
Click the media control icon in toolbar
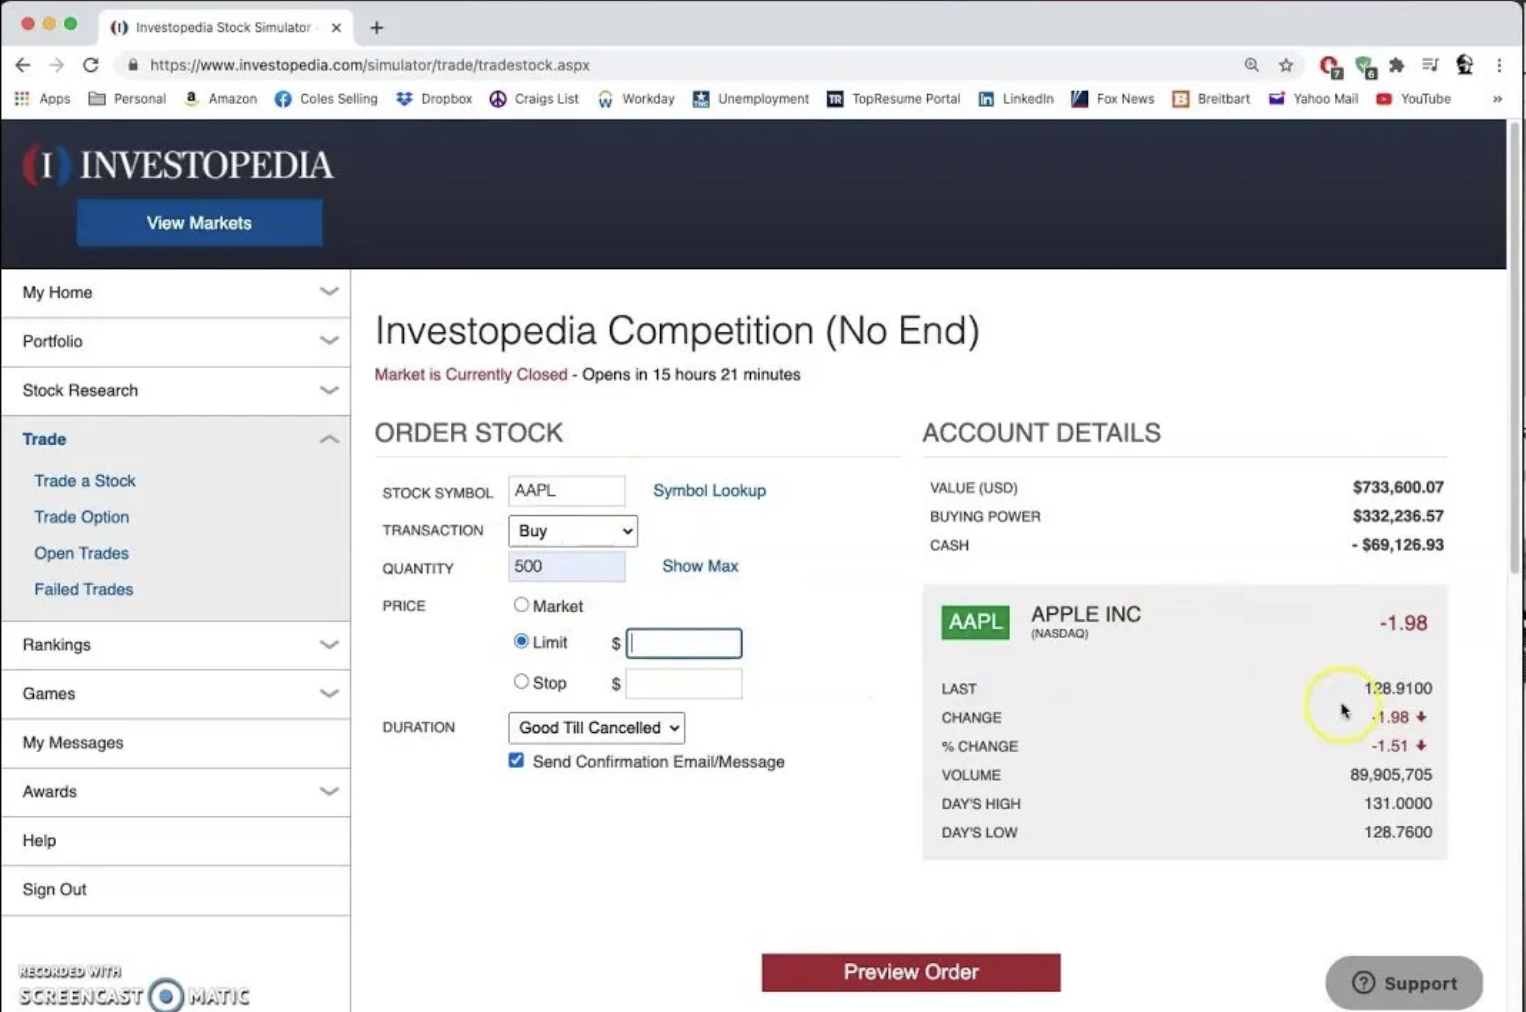[x=1431, y=65]
